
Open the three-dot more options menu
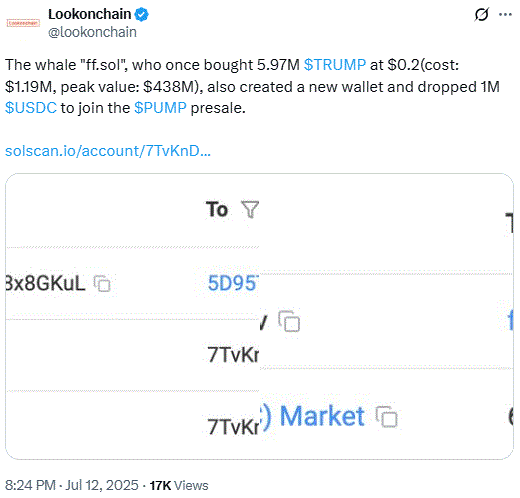[x=505, y=14]
